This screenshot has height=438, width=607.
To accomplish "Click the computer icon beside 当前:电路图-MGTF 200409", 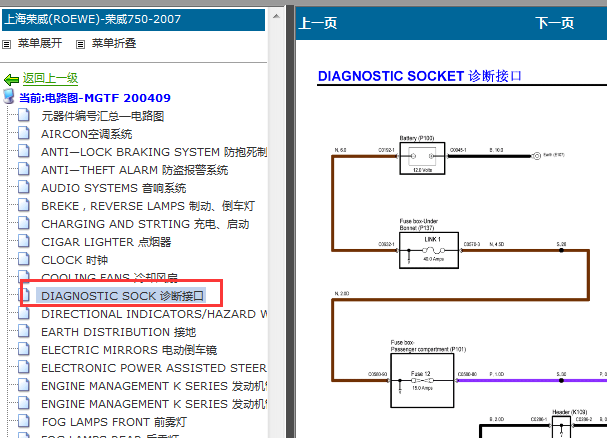I will tap(9, 97).
